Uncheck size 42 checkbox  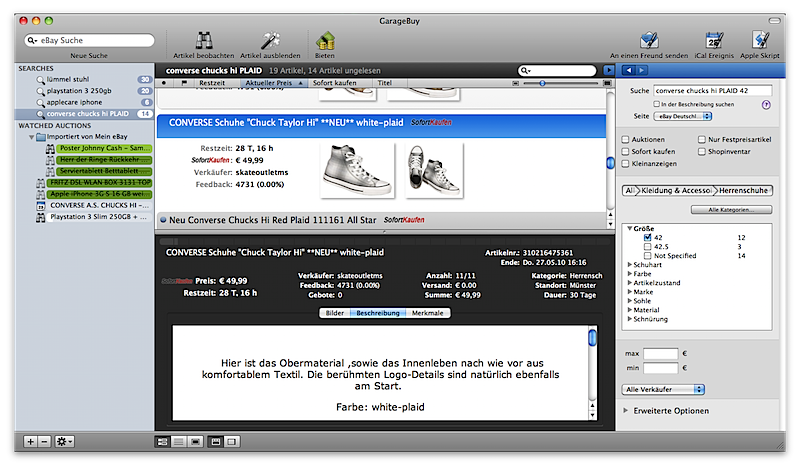647,237
